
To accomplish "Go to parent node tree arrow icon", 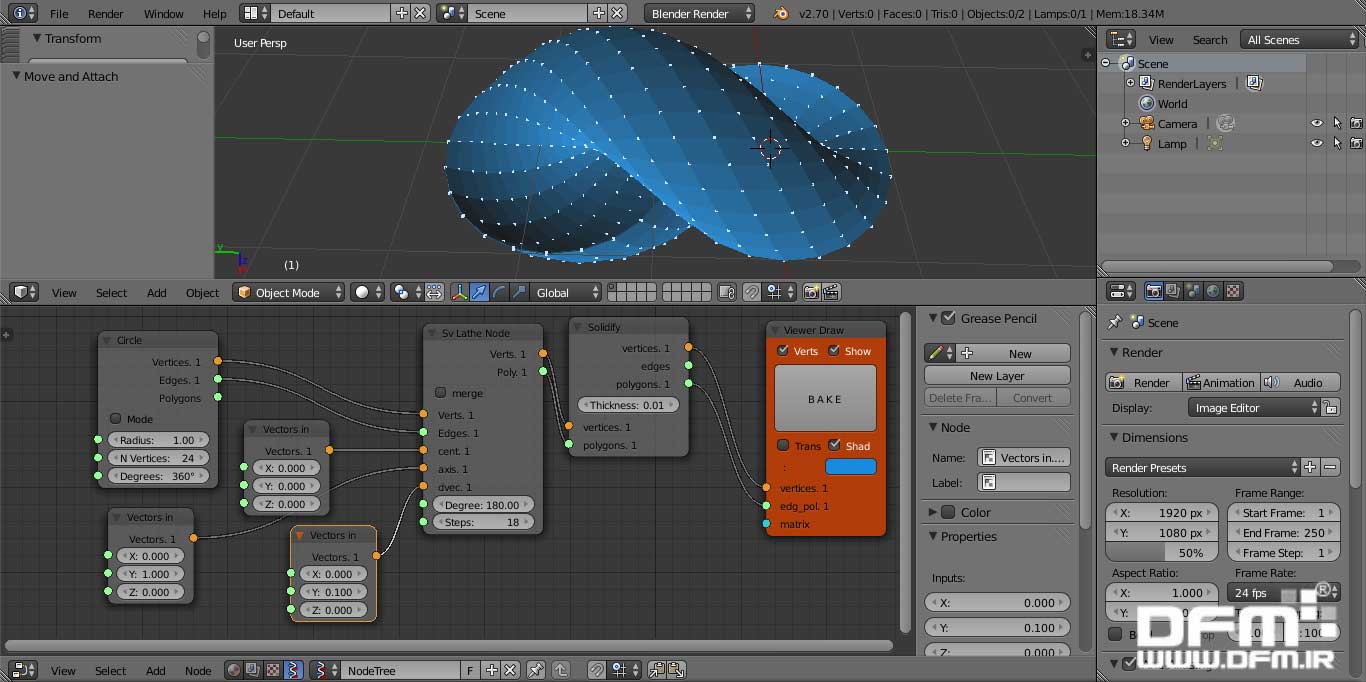I will (x=561, y=670).
